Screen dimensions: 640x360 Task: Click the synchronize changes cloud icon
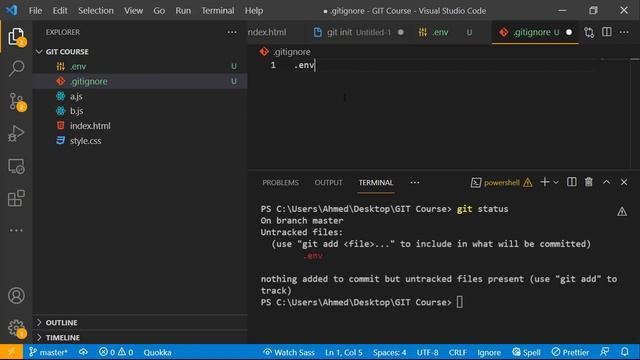click(83, 352)
